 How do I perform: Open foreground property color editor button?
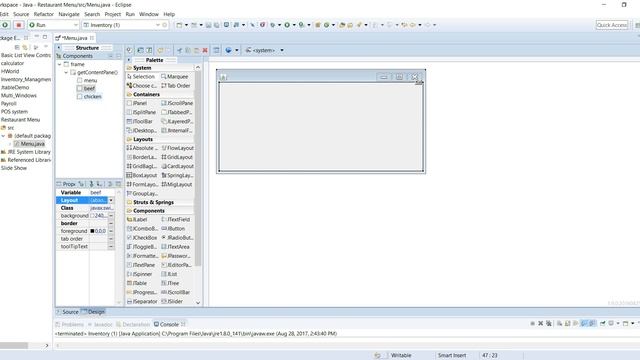111,231
